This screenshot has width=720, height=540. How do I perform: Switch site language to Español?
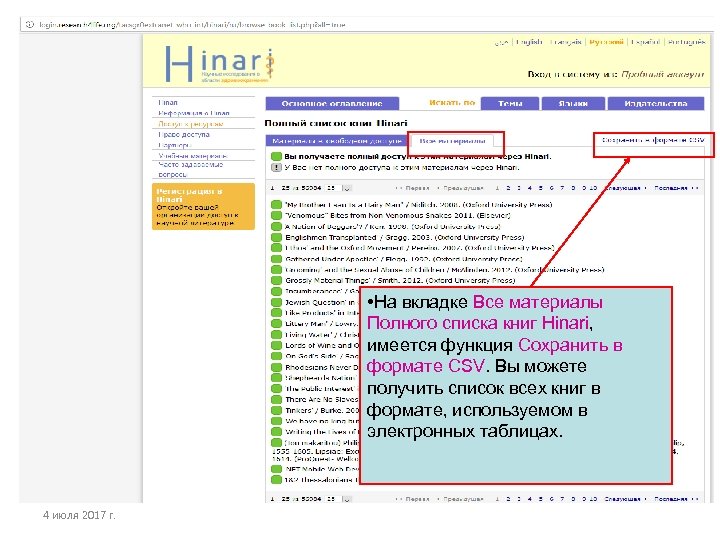(x=645, y=42)
